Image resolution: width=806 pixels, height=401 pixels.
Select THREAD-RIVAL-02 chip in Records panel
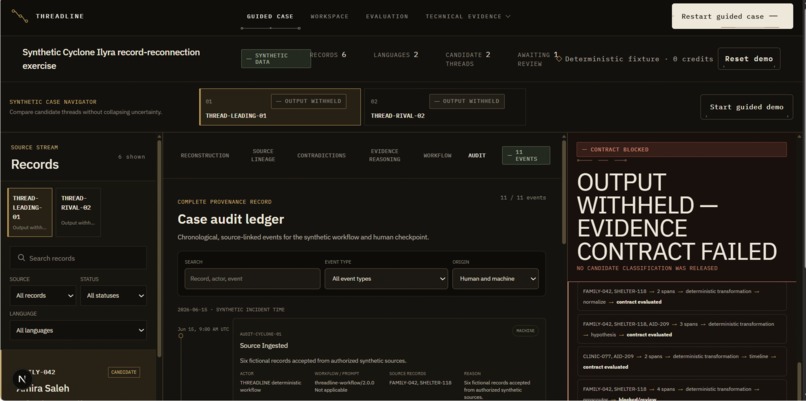click(x=78, y=212)
